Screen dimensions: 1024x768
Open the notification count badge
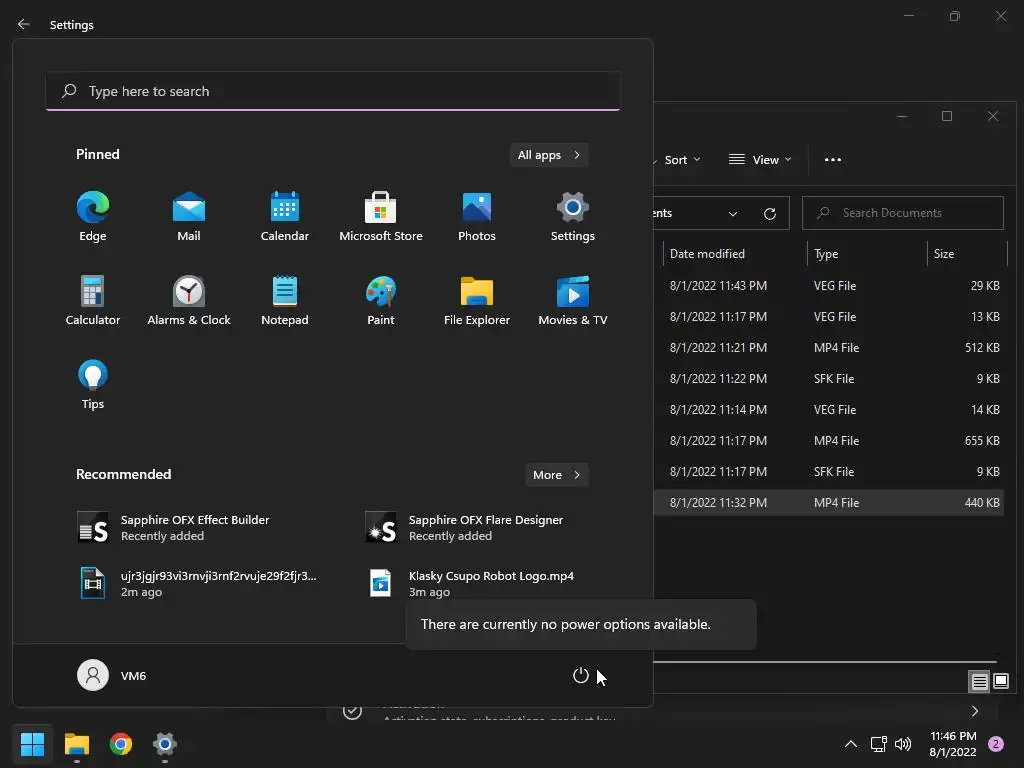coord(996,744)
